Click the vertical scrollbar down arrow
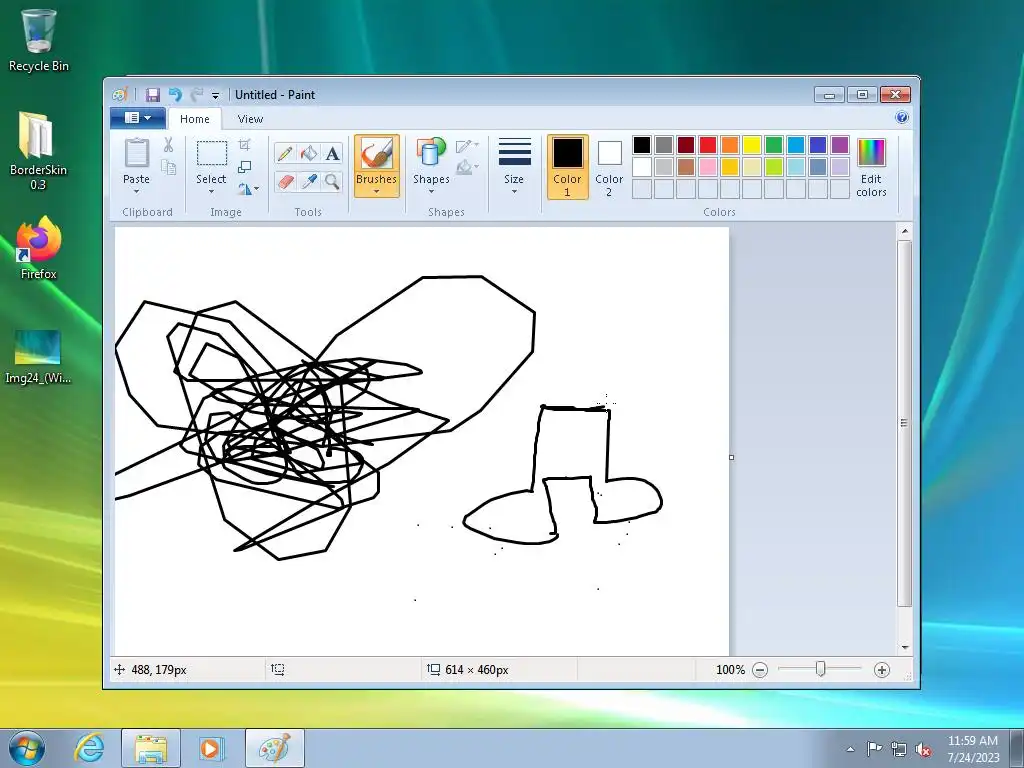 [904, 647]
